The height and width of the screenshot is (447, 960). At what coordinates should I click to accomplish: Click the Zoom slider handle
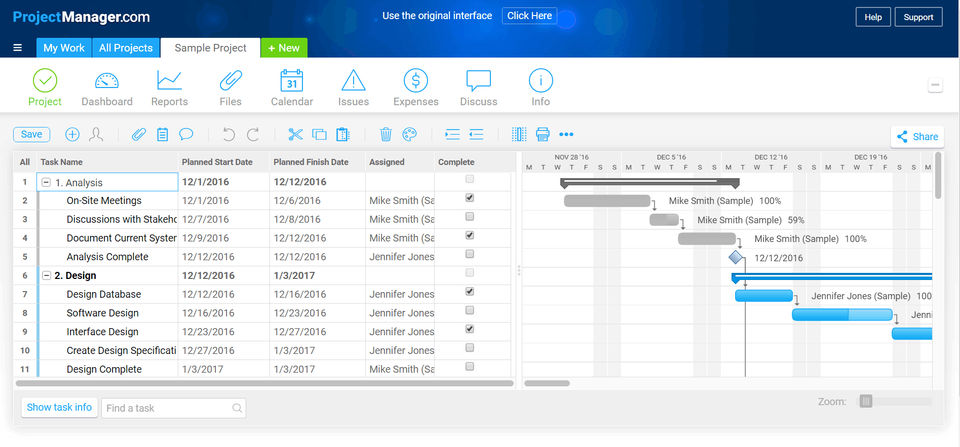pos(866,402)
